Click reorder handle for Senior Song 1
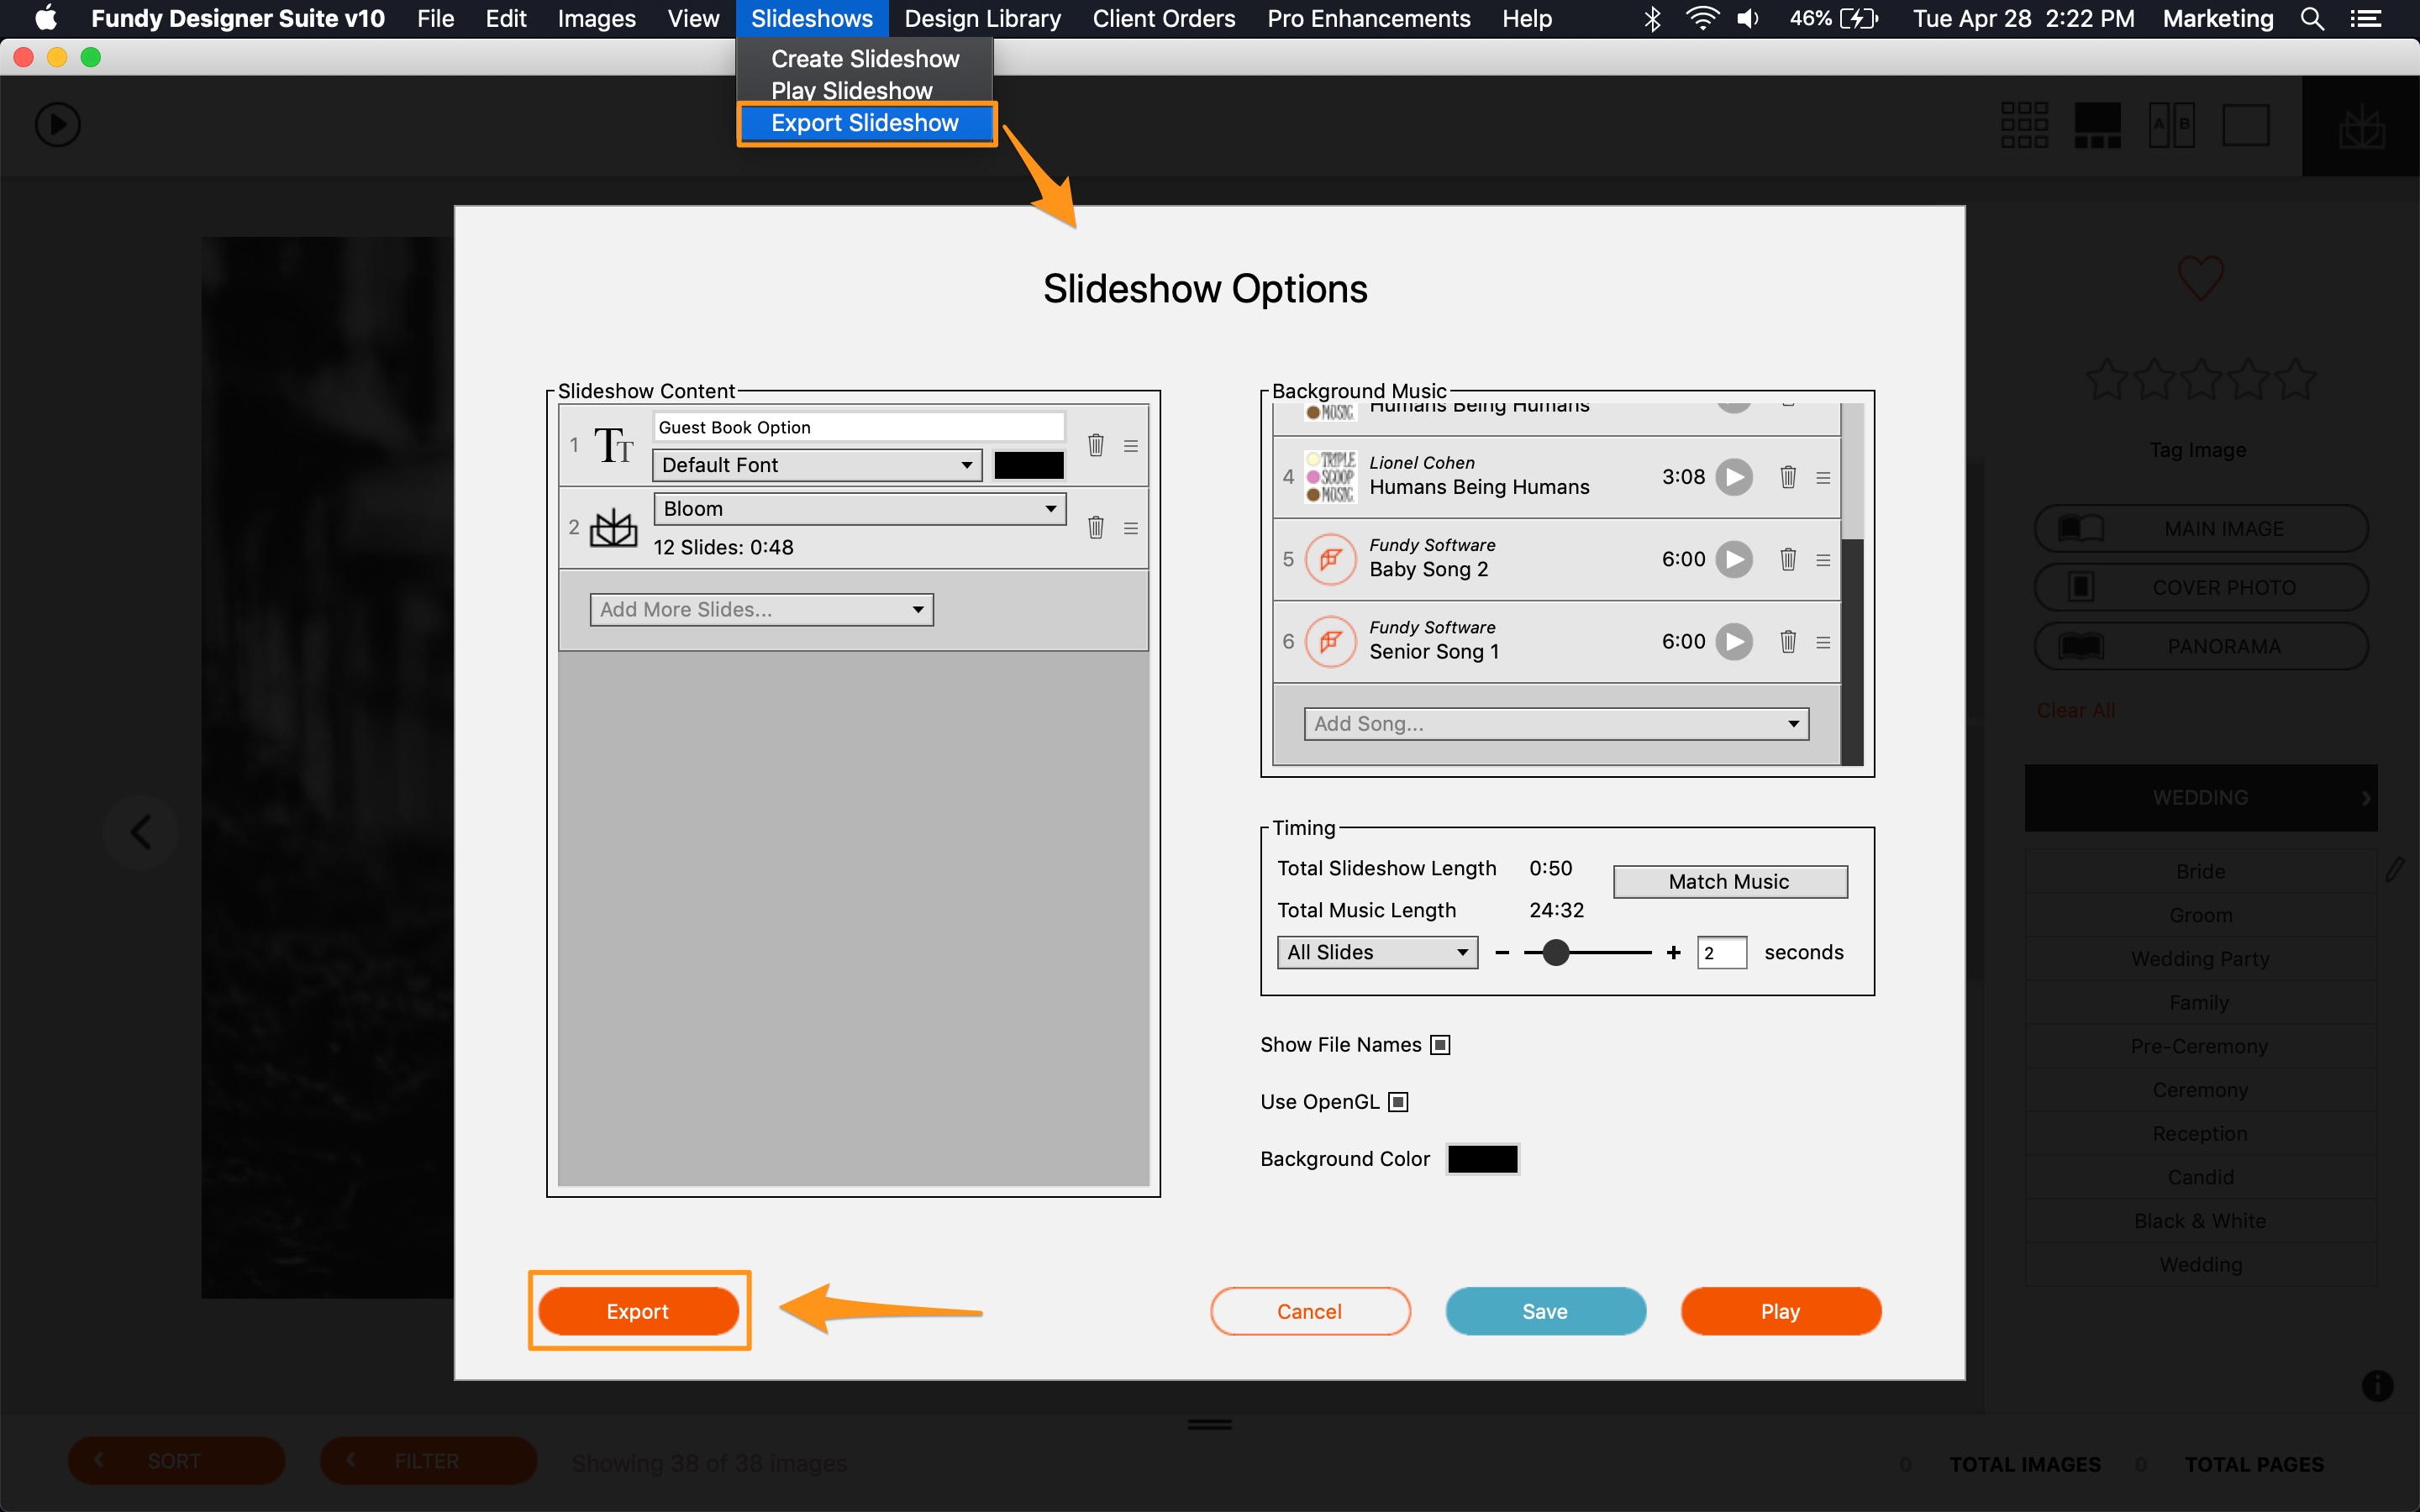The width and height of the screenshot is (2420, 1512). click(x=1823, y=642)
